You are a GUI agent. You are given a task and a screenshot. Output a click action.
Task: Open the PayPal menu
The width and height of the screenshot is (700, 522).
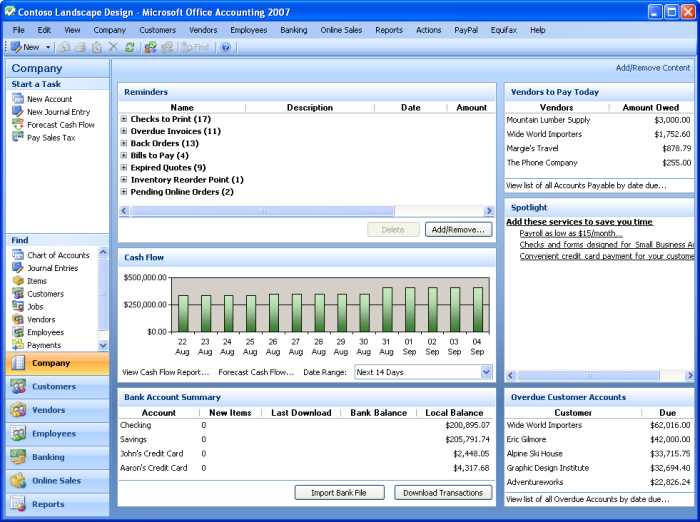(466, 30)
